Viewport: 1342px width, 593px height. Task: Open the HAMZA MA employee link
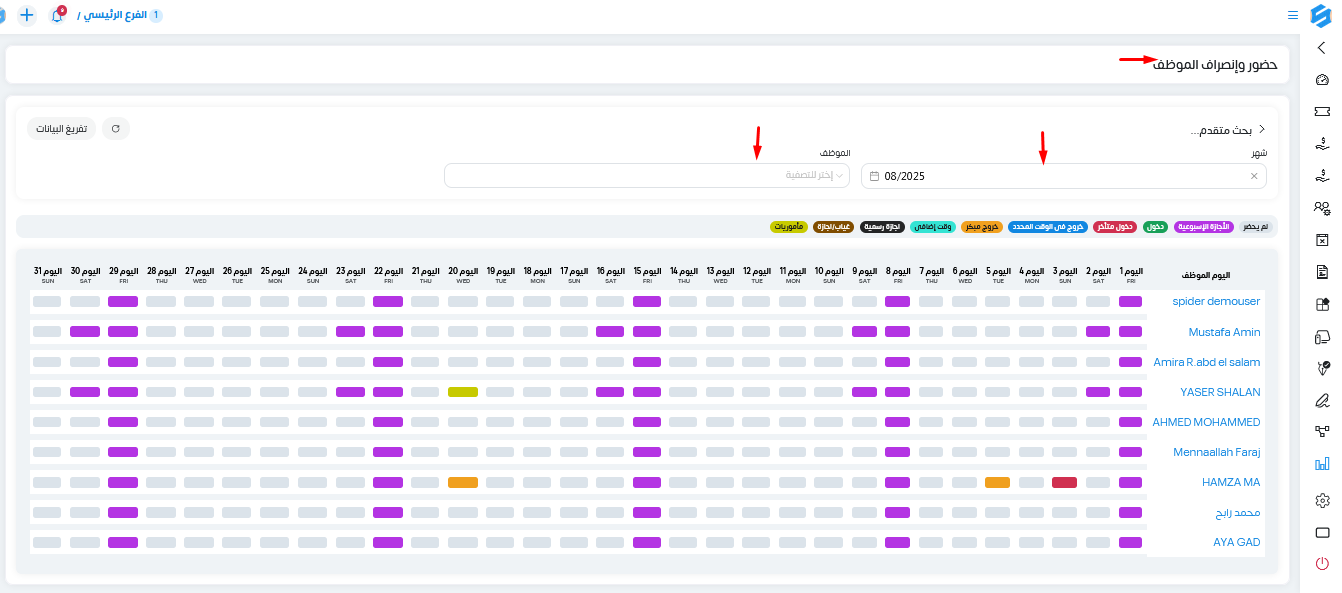(1231, 482)
